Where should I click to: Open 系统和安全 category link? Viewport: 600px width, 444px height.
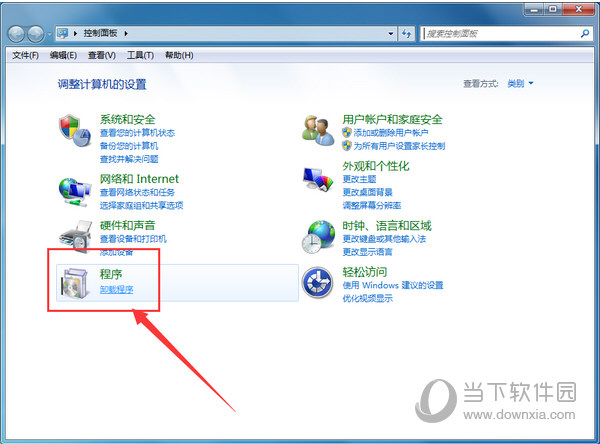click(127, 119)
